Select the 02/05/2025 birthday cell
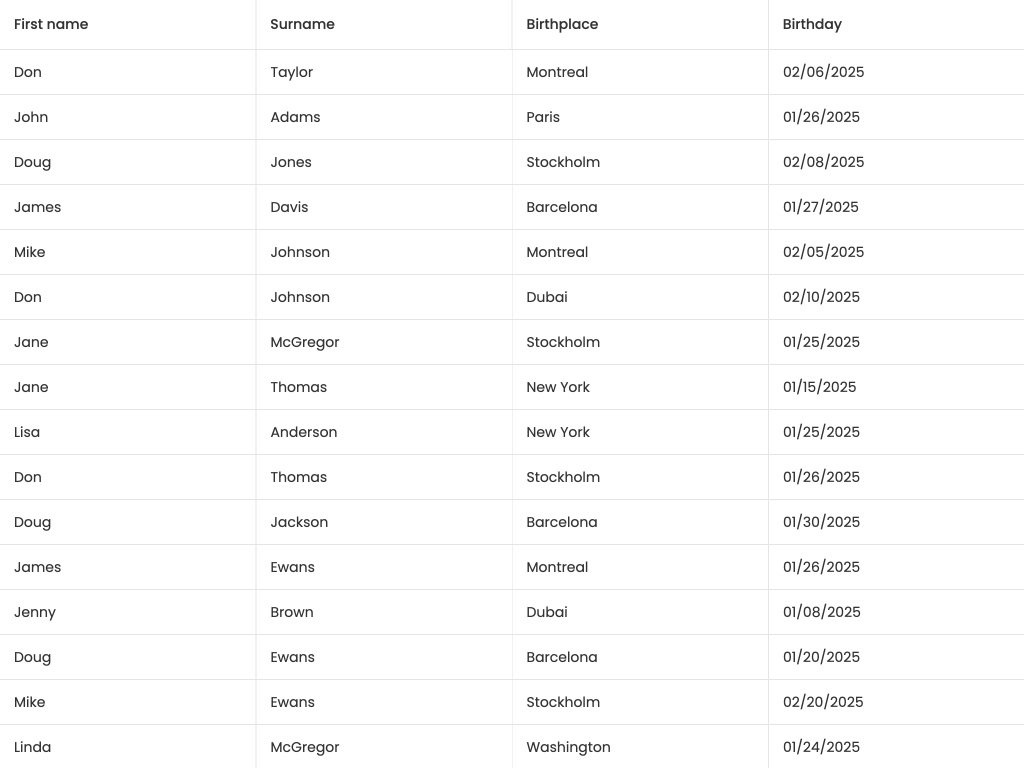This screenshot has width=1024, height=768. coord(823,252)
